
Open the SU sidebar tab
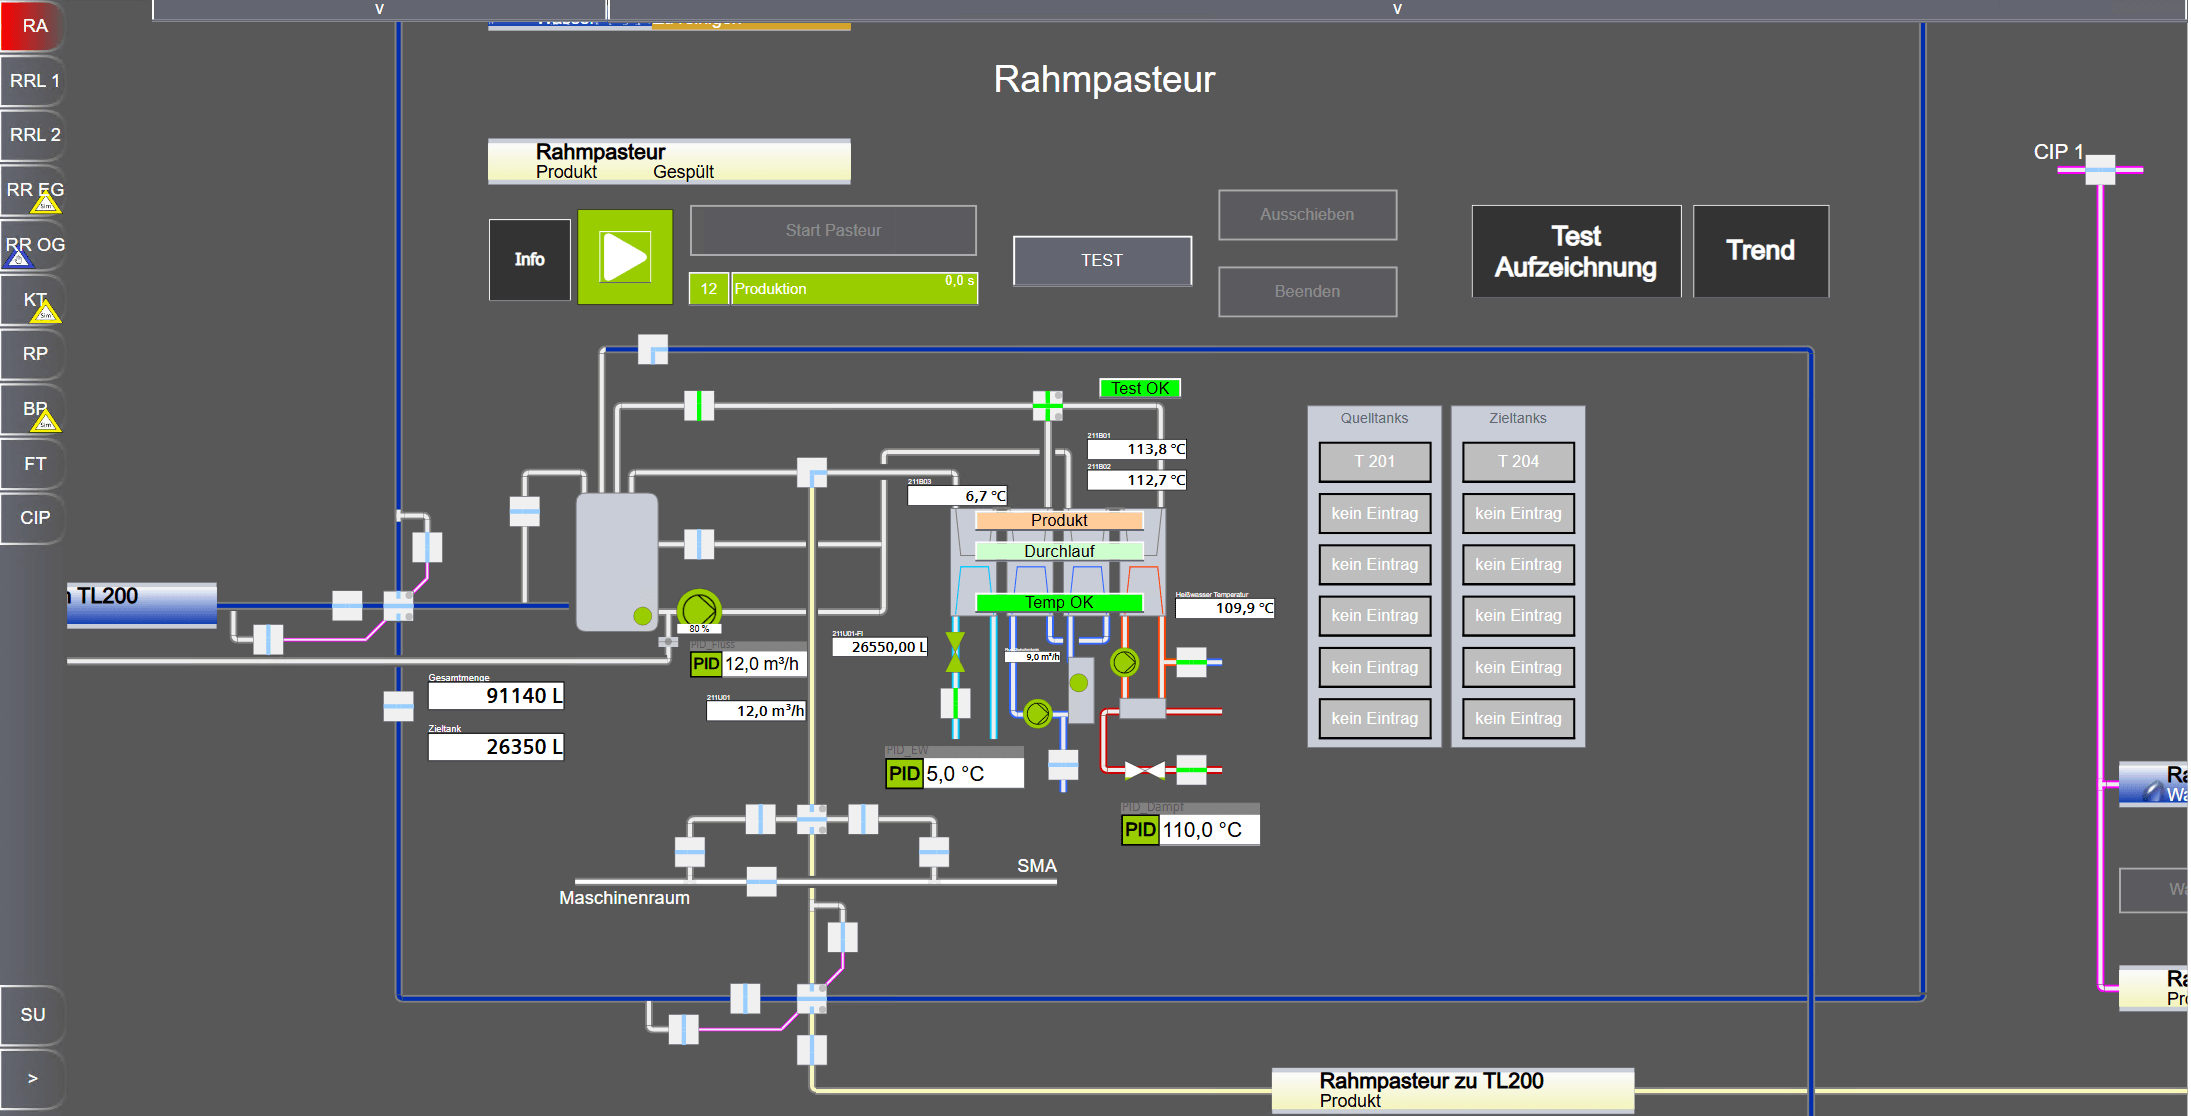(33, 1014)
